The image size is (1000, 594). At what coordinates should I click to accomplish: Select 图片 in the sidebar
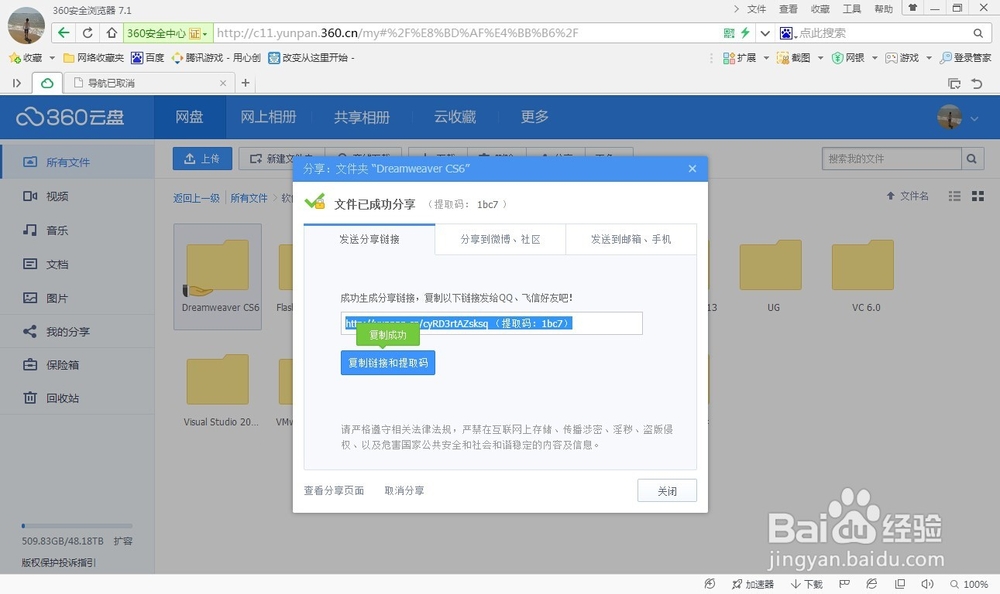pyautogui.click(x=78, y=297)
